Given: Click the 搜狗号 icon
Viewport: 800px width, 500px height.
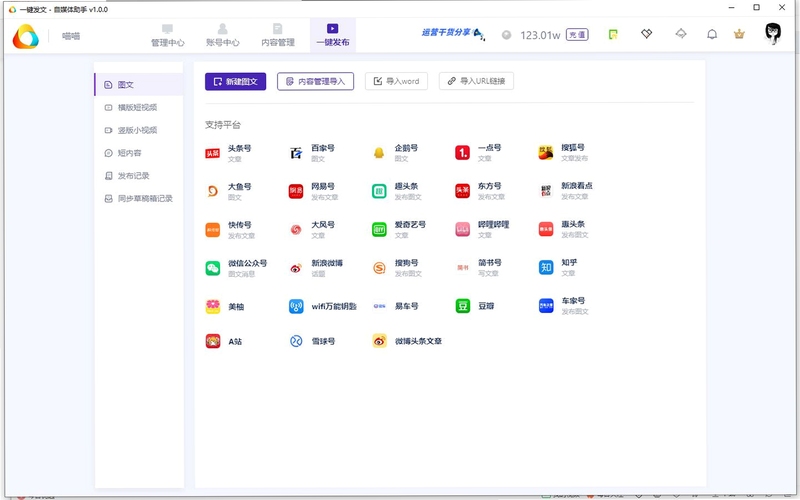Looking at the screenshot, I should [x=379, y=268].
